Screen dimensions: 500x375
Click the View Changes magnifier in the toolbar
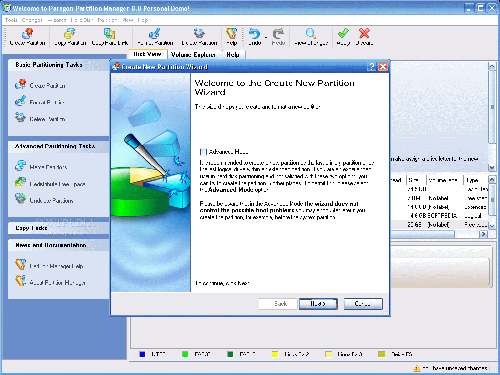pos(311,33)
